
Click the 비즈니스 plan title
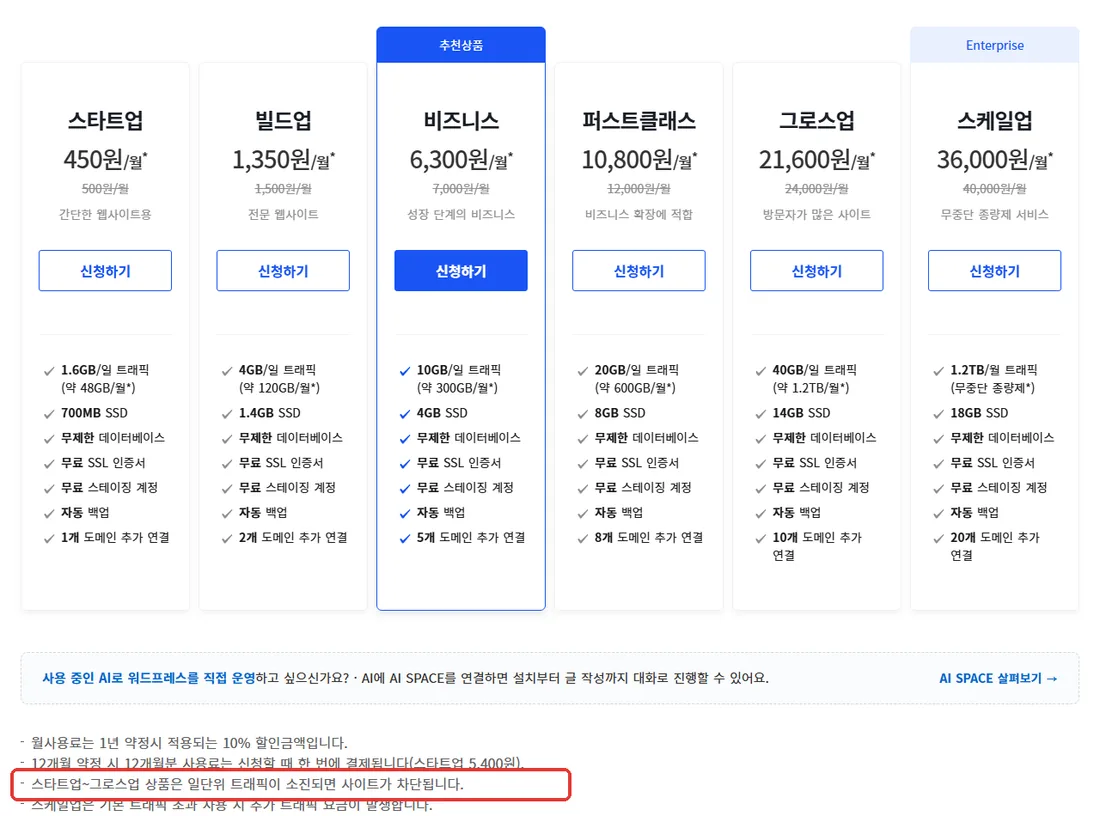tap(461, 121)
